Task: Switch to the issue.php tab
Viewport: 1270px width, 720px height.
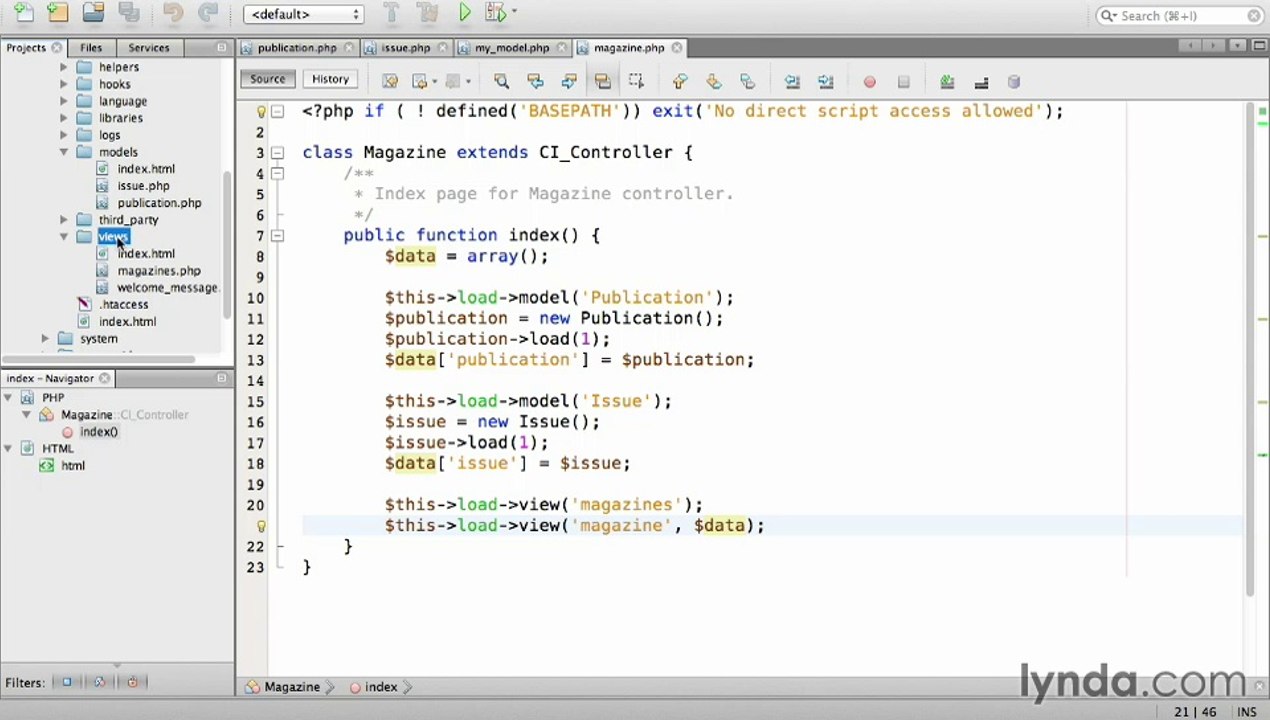Action: point(405,48)
